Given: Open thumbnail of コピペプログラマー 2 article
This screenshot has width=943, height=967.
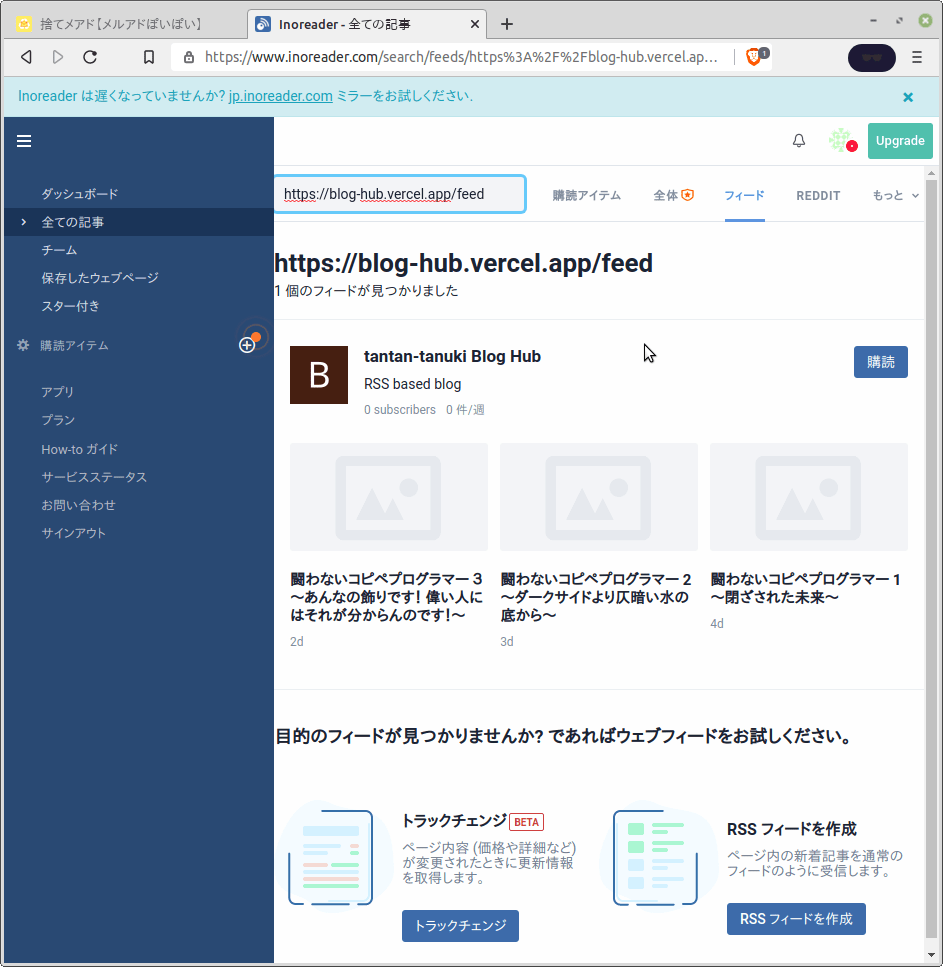Looking at the screenshot, I should pyautogui.click(x=599, y=496).
